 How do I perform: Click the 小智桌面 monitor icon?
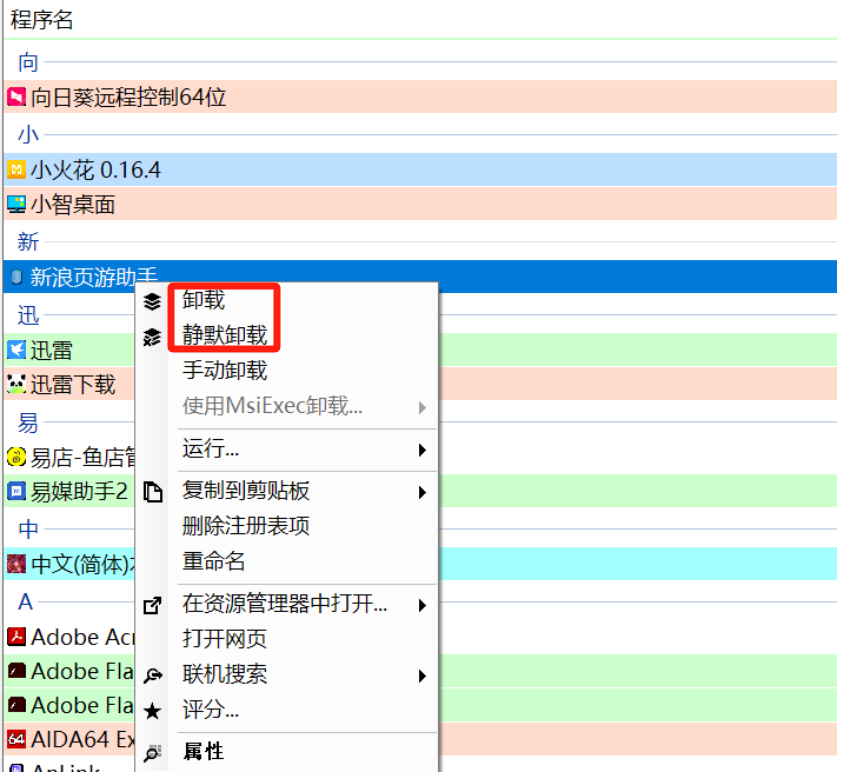coord(16,204)
